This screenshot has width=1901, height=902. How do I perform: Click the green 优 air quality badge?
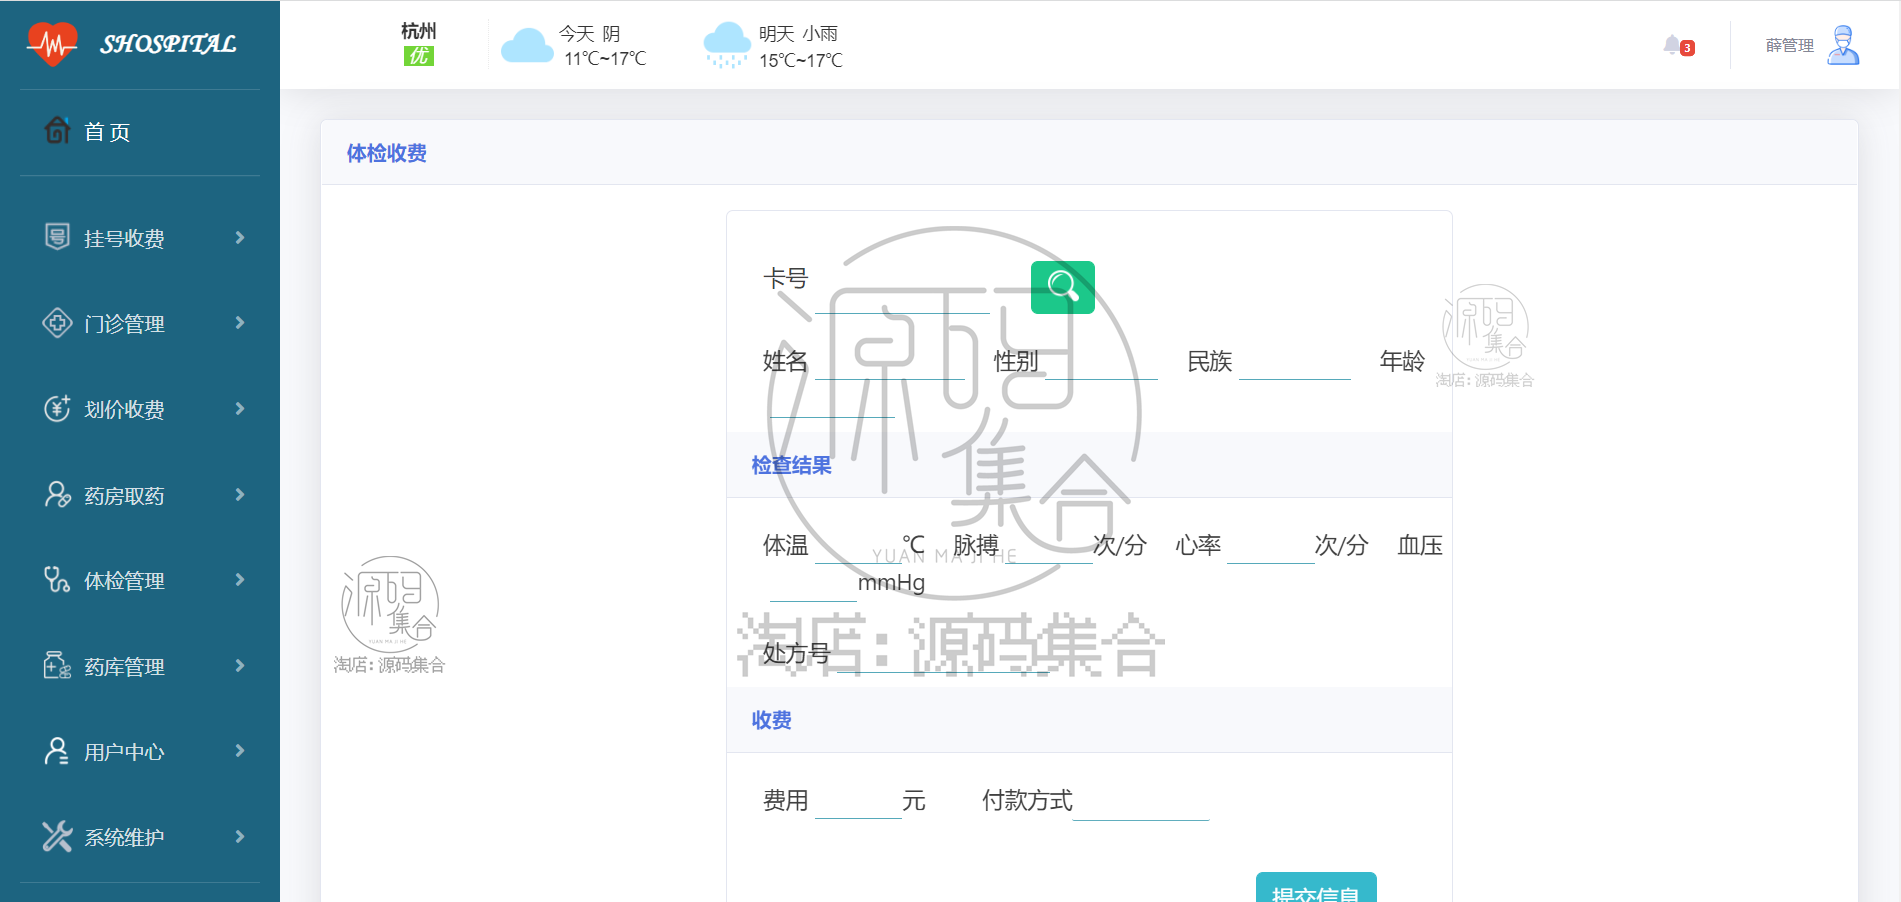pos(418,56)
